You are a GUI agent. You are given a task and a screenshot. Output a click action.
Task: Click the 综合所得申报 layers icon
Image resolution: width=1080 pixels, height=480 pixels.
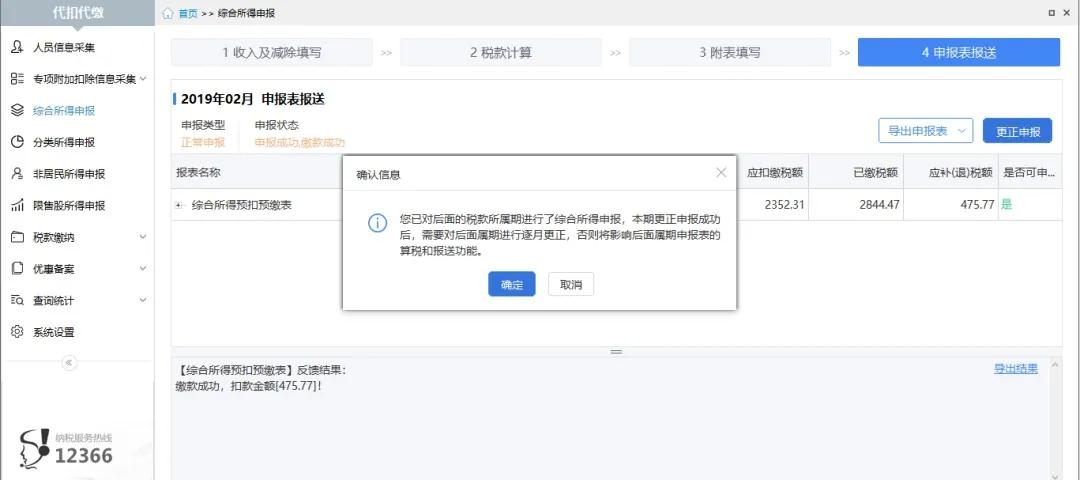coord(18,110)
